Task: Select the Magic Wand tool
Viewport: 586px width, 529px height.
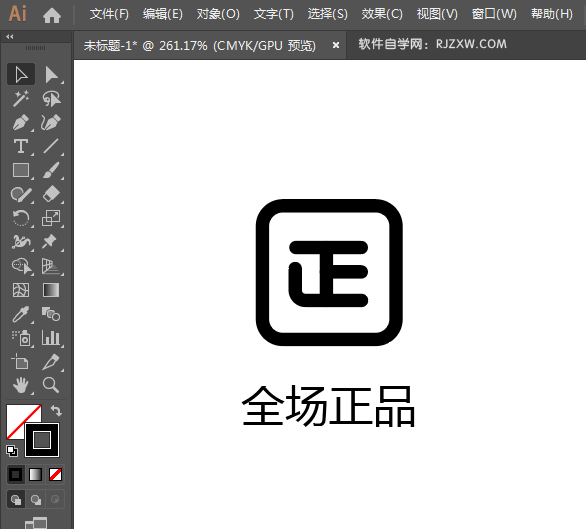Action: point(21,98)
